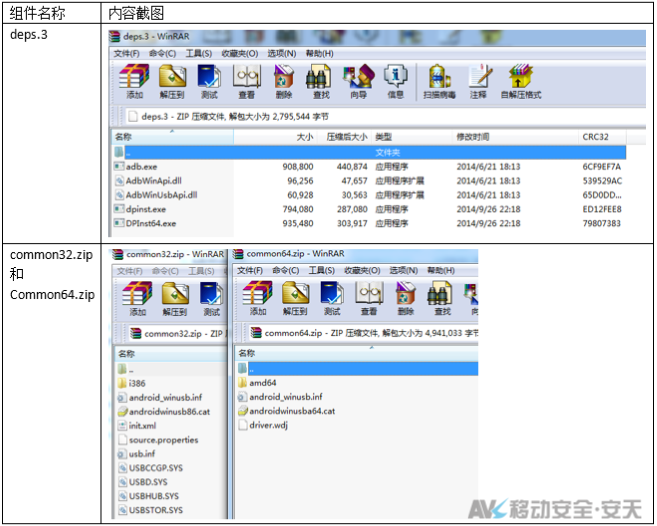This screenshot has width=657, height=526.
Task: Open File menu in deps.3 window
Action: coord(127,54)
